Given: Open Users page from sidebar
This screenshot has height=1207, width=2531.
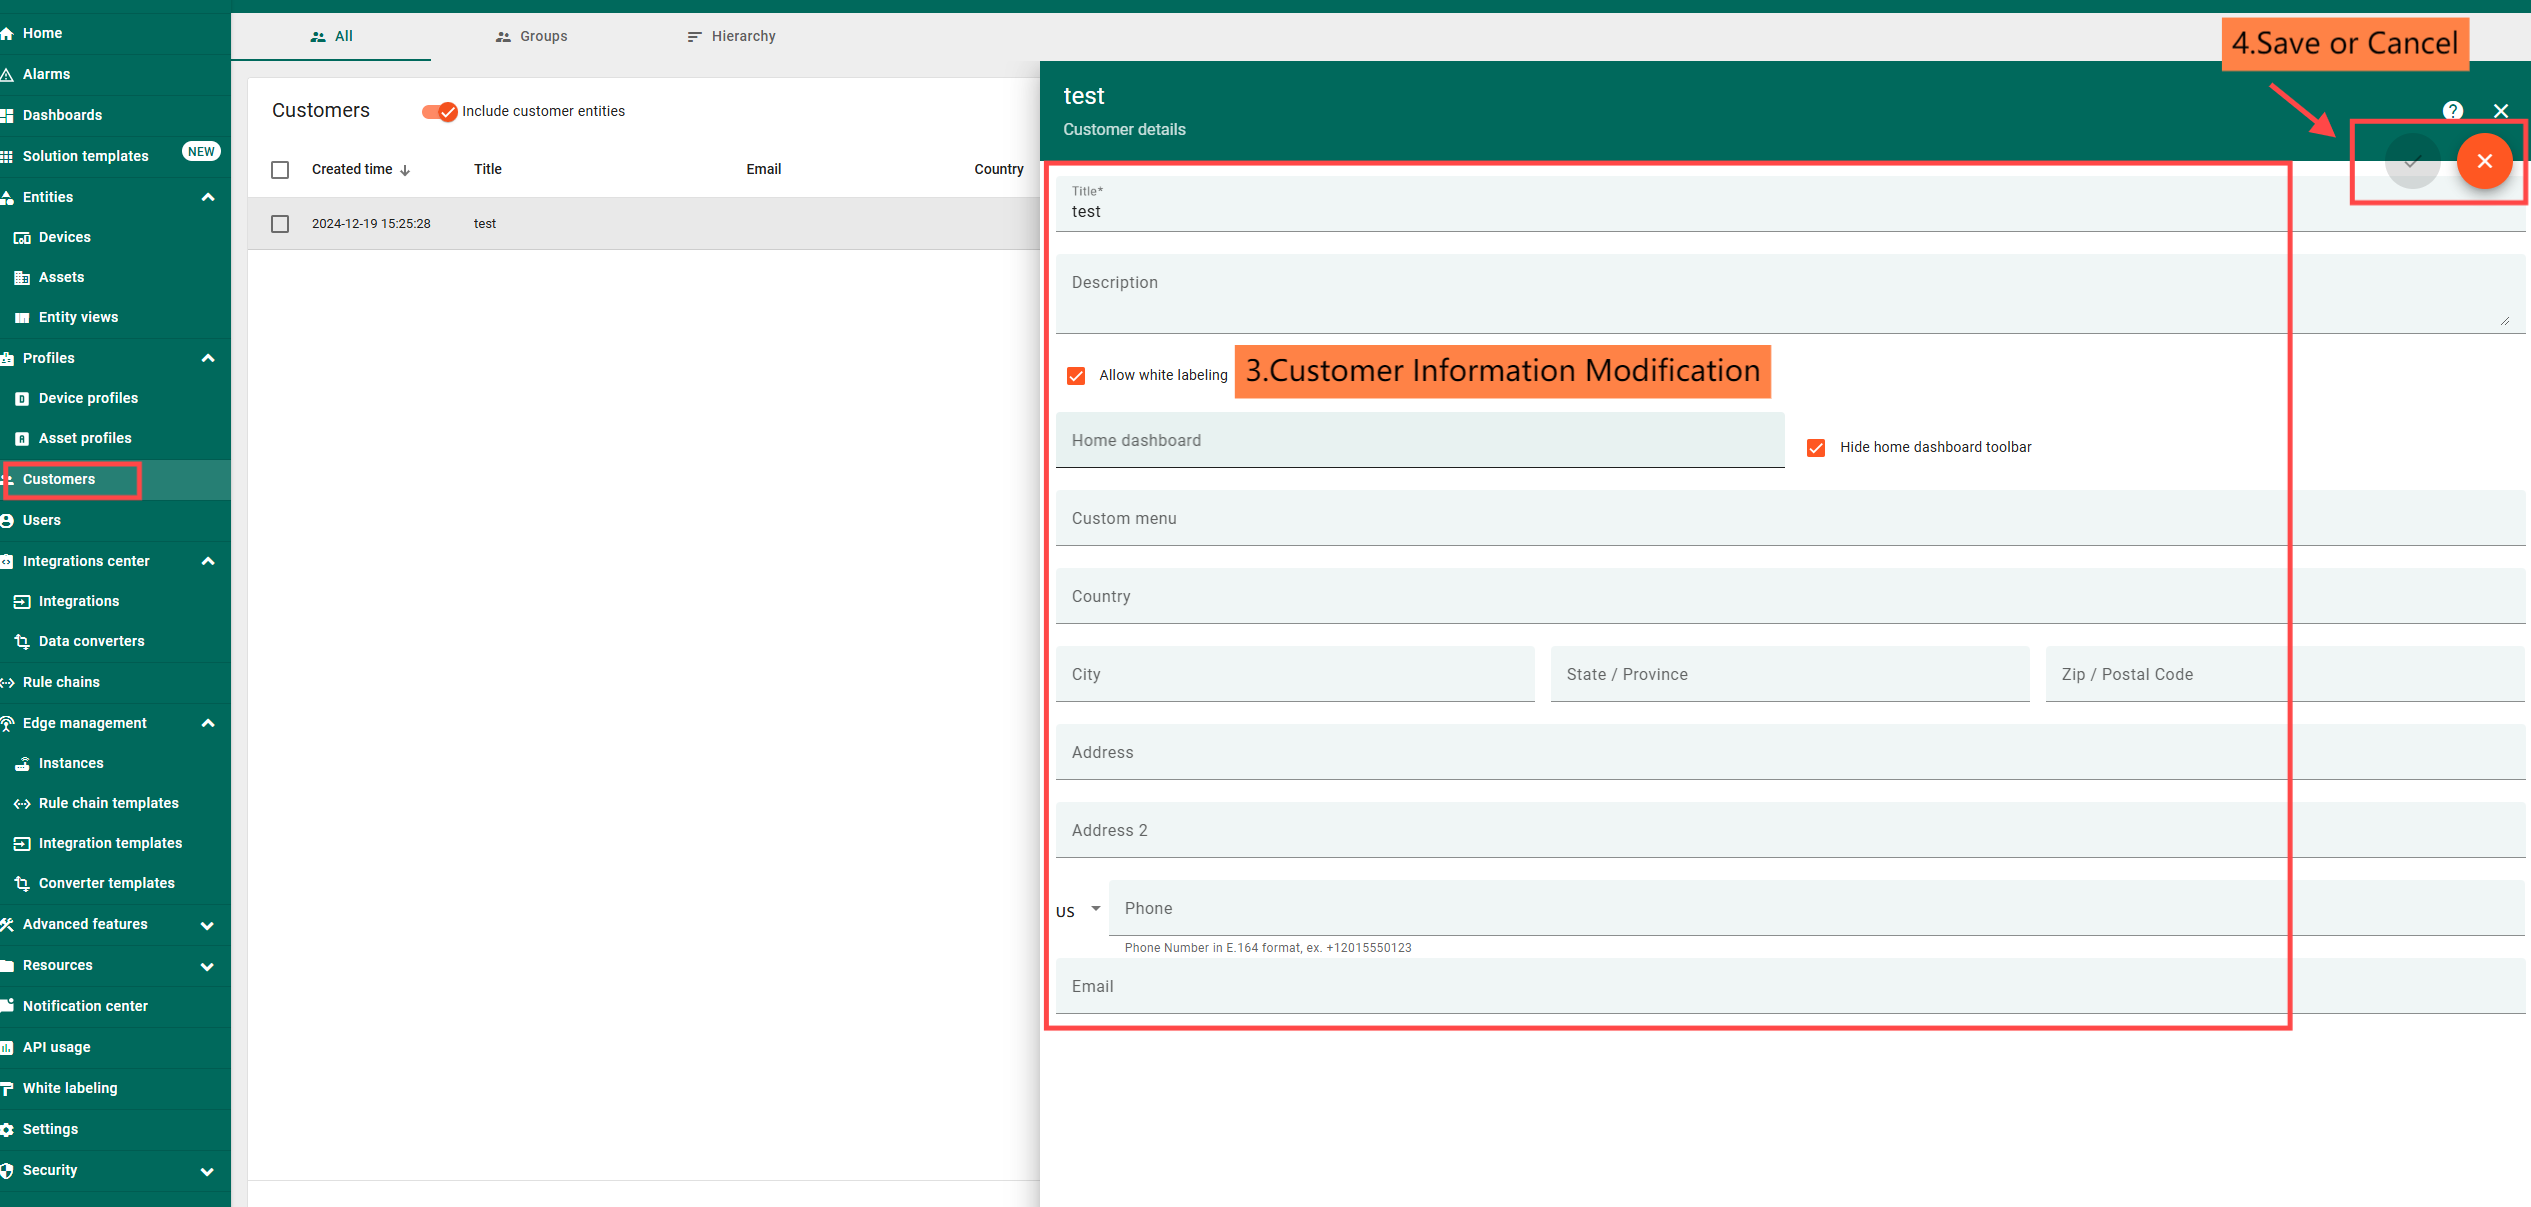Looking at the screenshot, I should [x=42, y=520].
